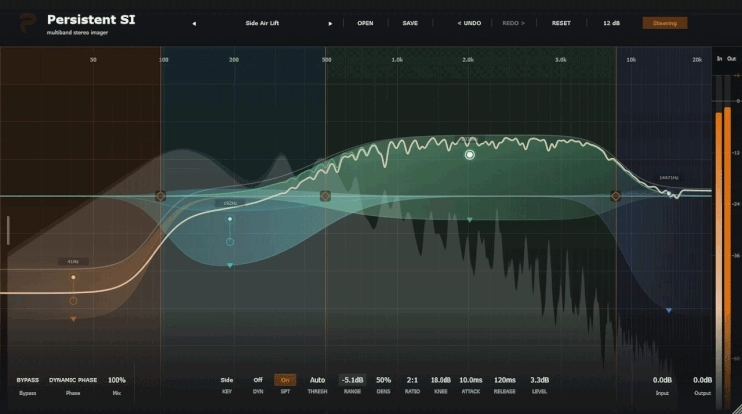Click the blue downward triangle range marker

[669, 310]
